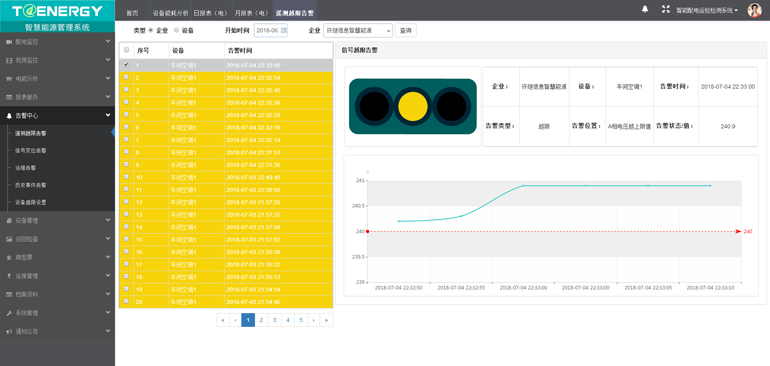Open the user avatar menu

[754, 10]
